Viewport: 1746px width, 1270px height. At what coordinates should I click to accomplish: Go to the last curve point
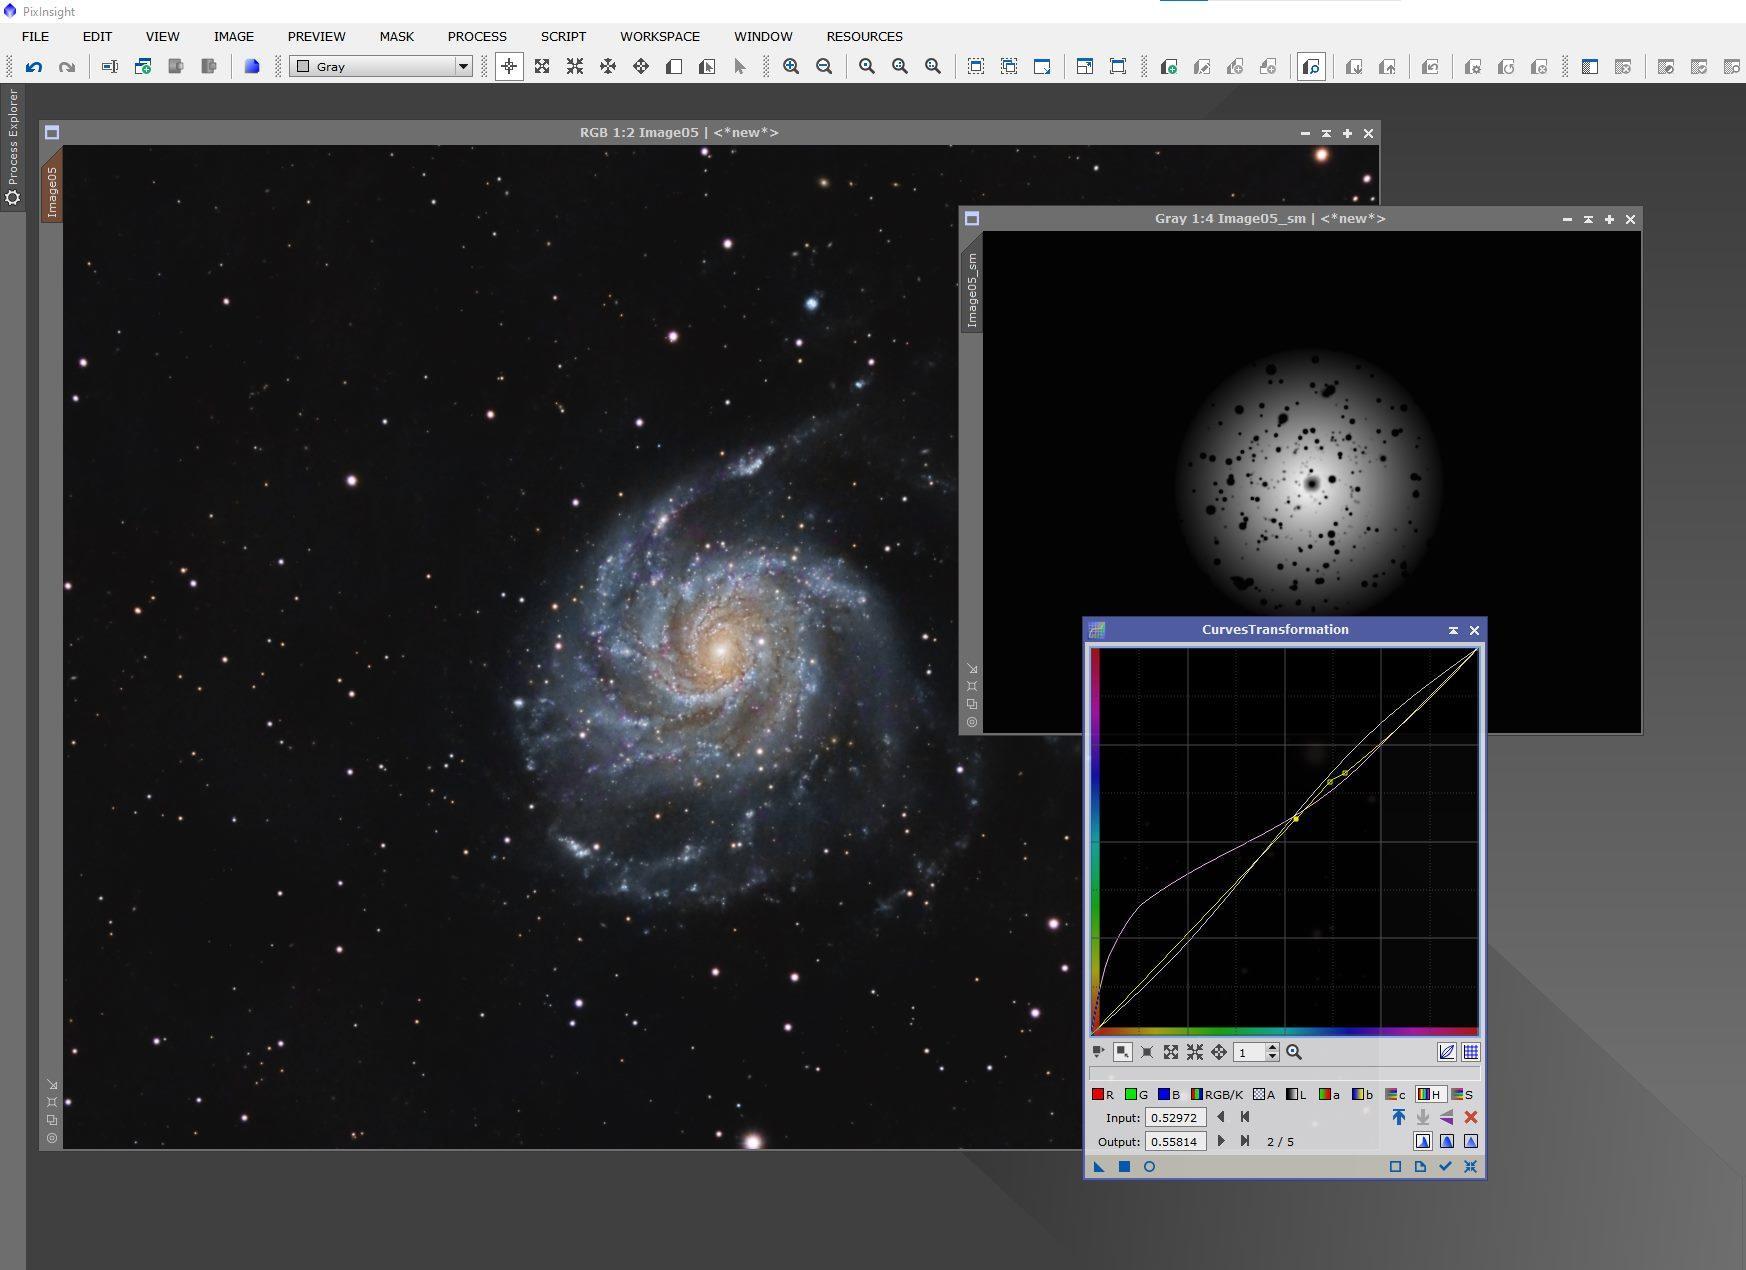(1245, 1141)
